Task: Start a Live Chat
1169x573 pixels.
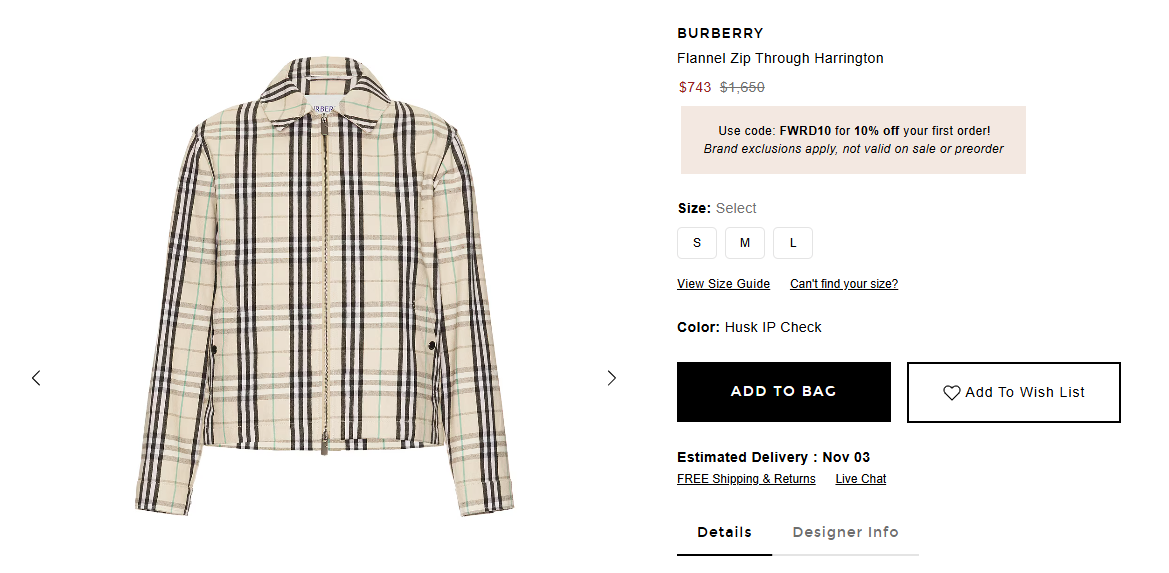Action: [x=861, y=479]
